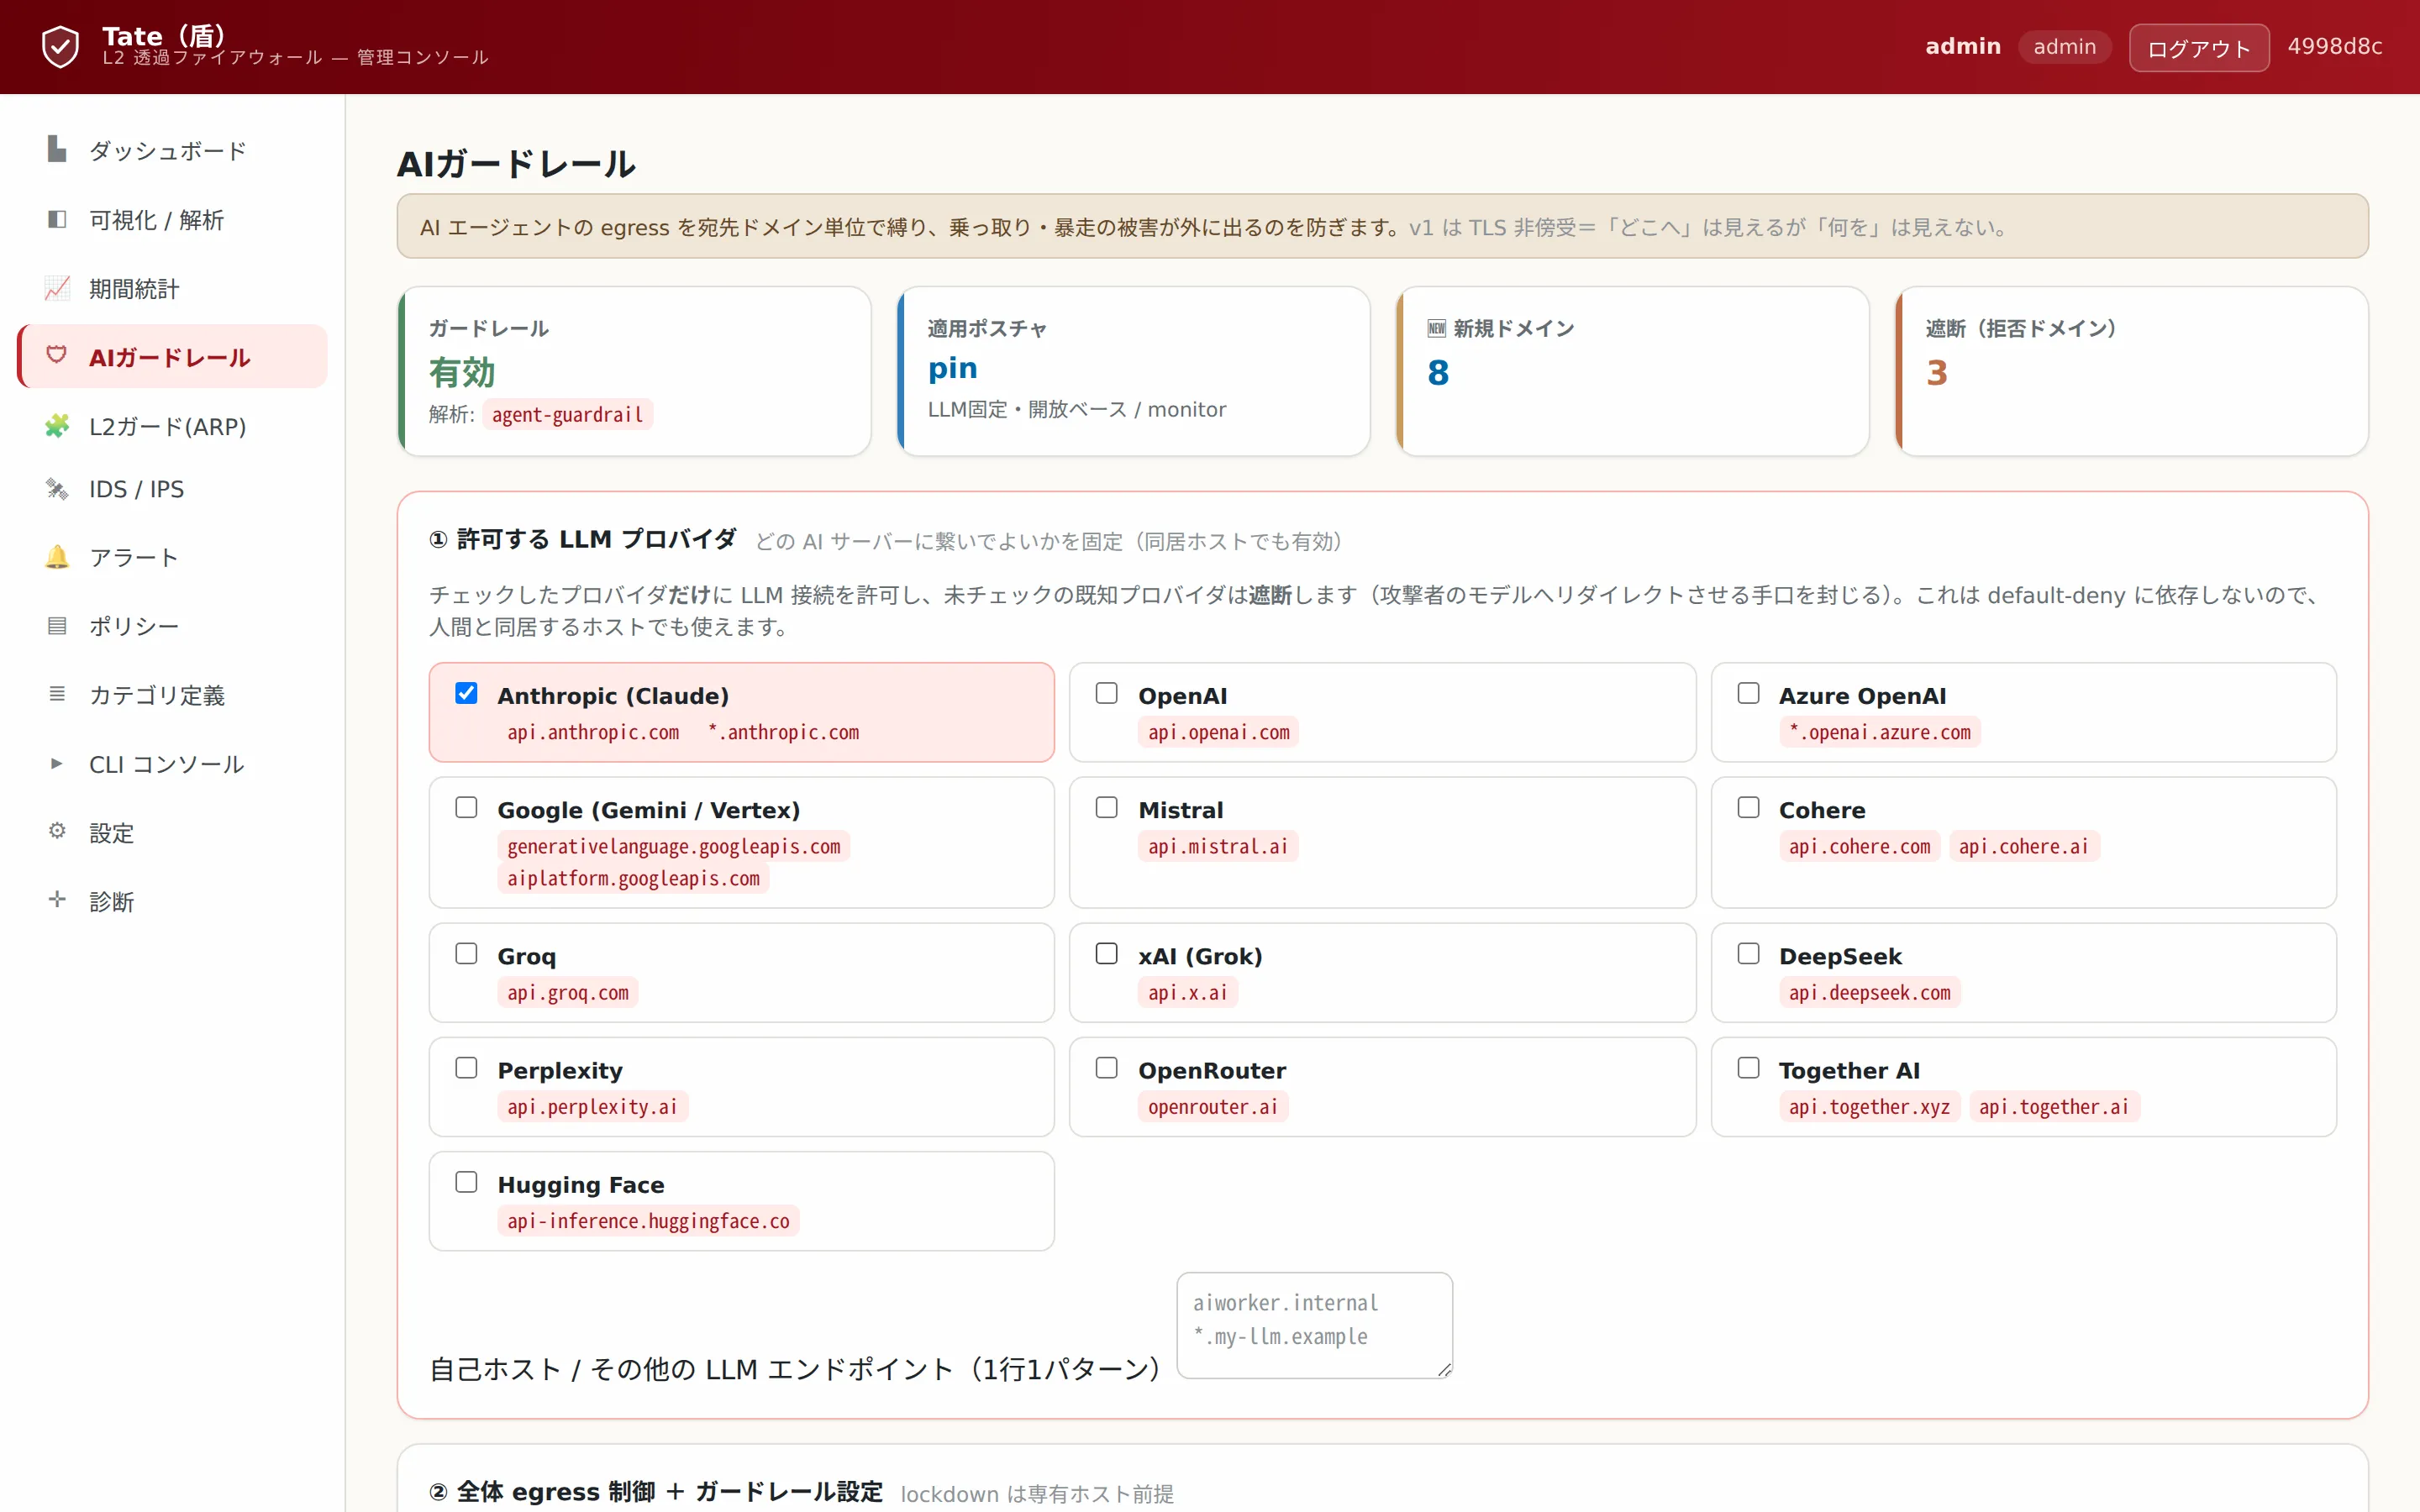Click the *.anthropic.com domain tag

782,732
